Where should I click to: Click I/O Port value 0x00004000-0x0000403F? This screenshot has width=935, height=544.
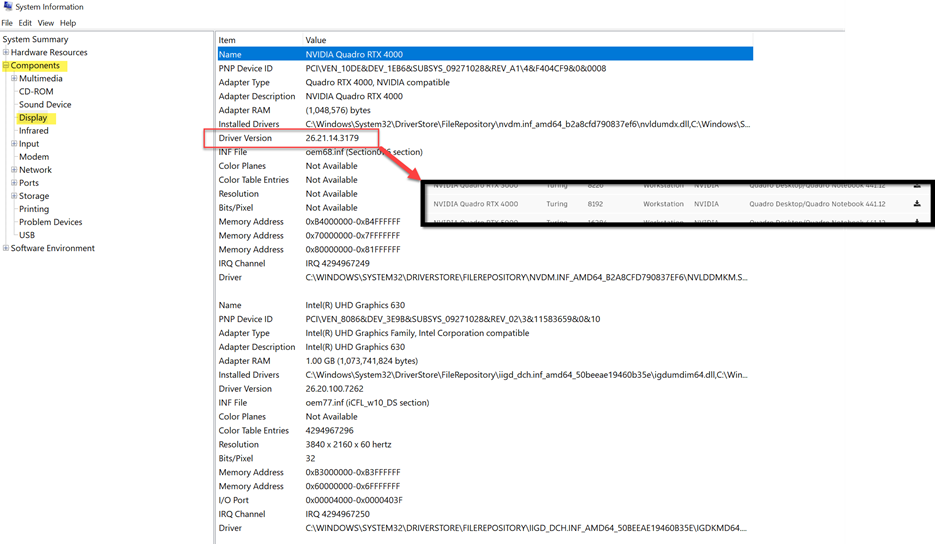pos(354,500)
